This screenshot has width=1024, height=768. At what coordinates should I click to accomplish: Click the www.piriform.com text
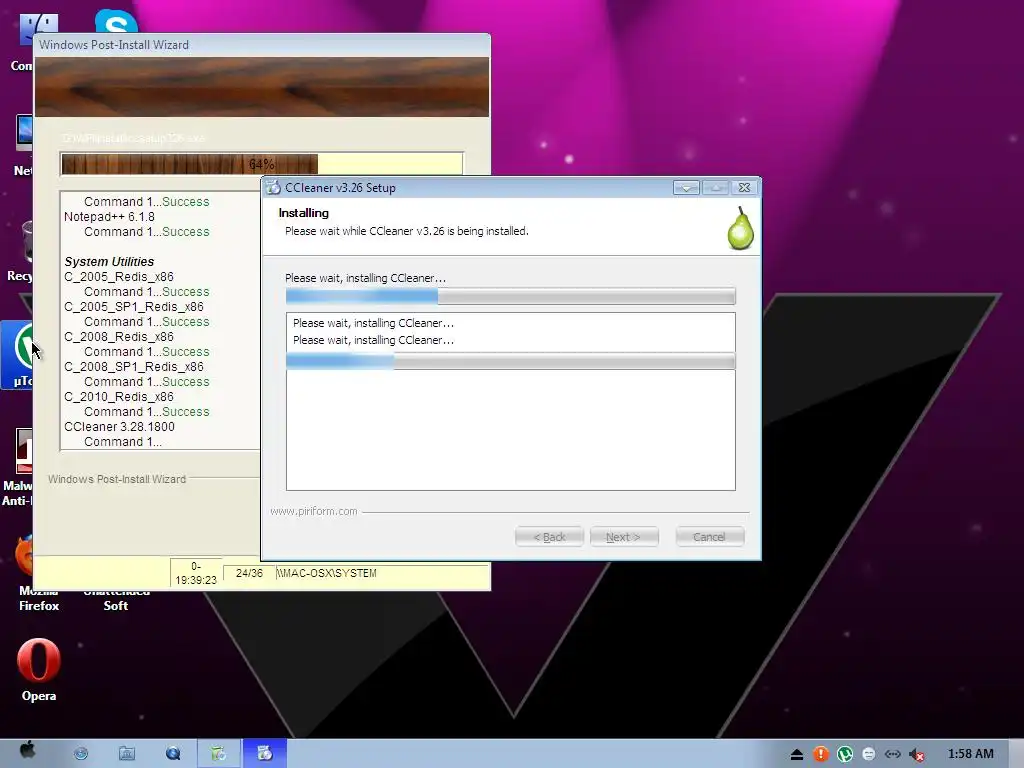pyautogui.click(x=313, y=511)
